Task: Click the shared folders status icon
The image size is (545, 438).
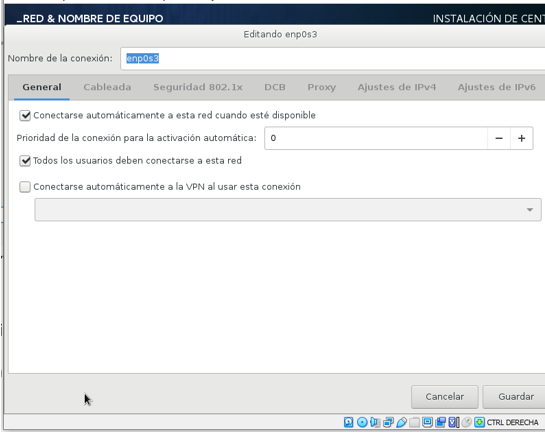Action: click(x=414, y=422)
